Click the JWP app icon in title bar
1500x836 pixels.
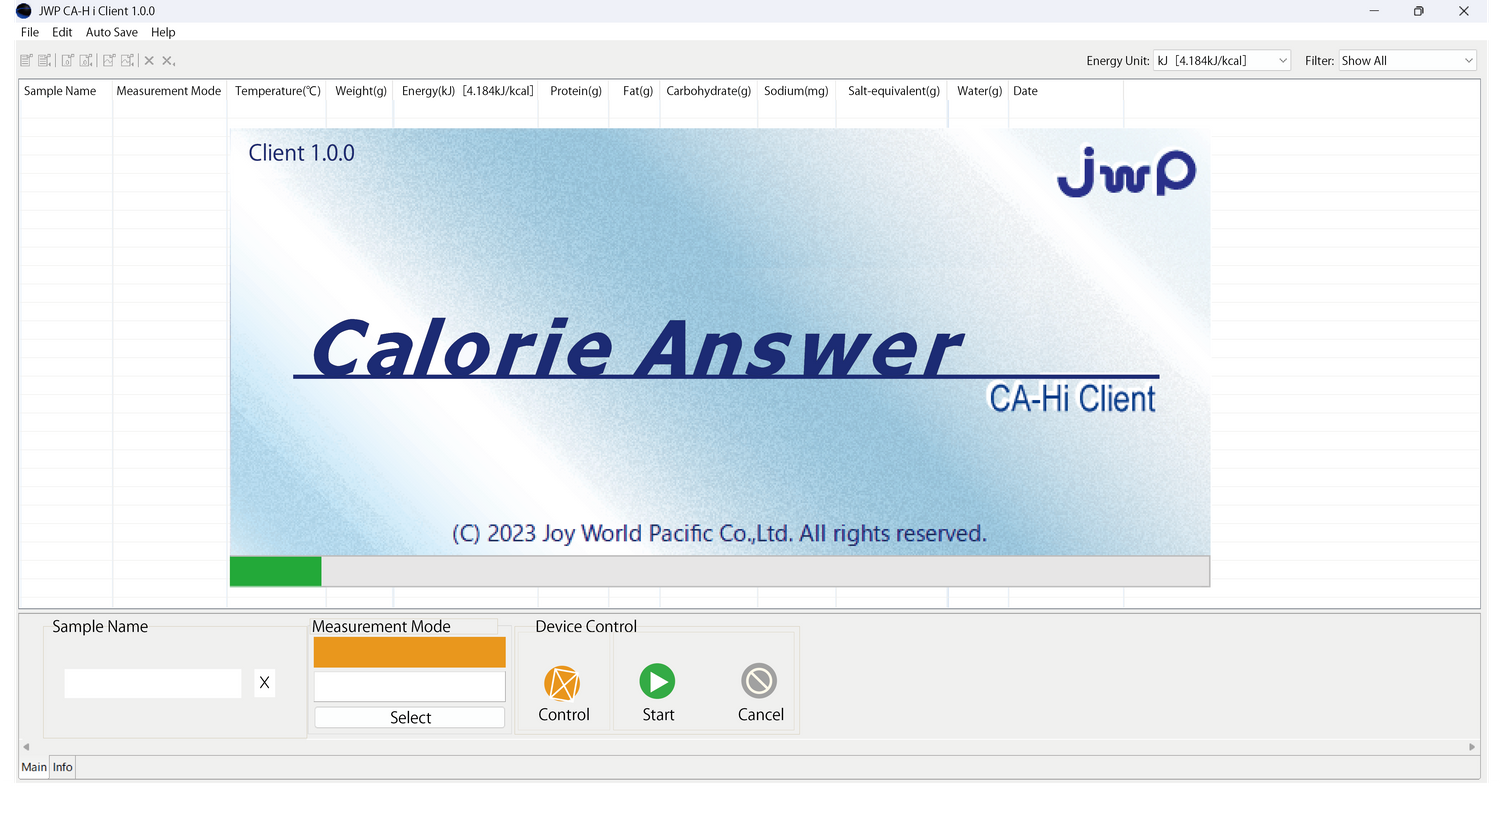pos(24,11)
